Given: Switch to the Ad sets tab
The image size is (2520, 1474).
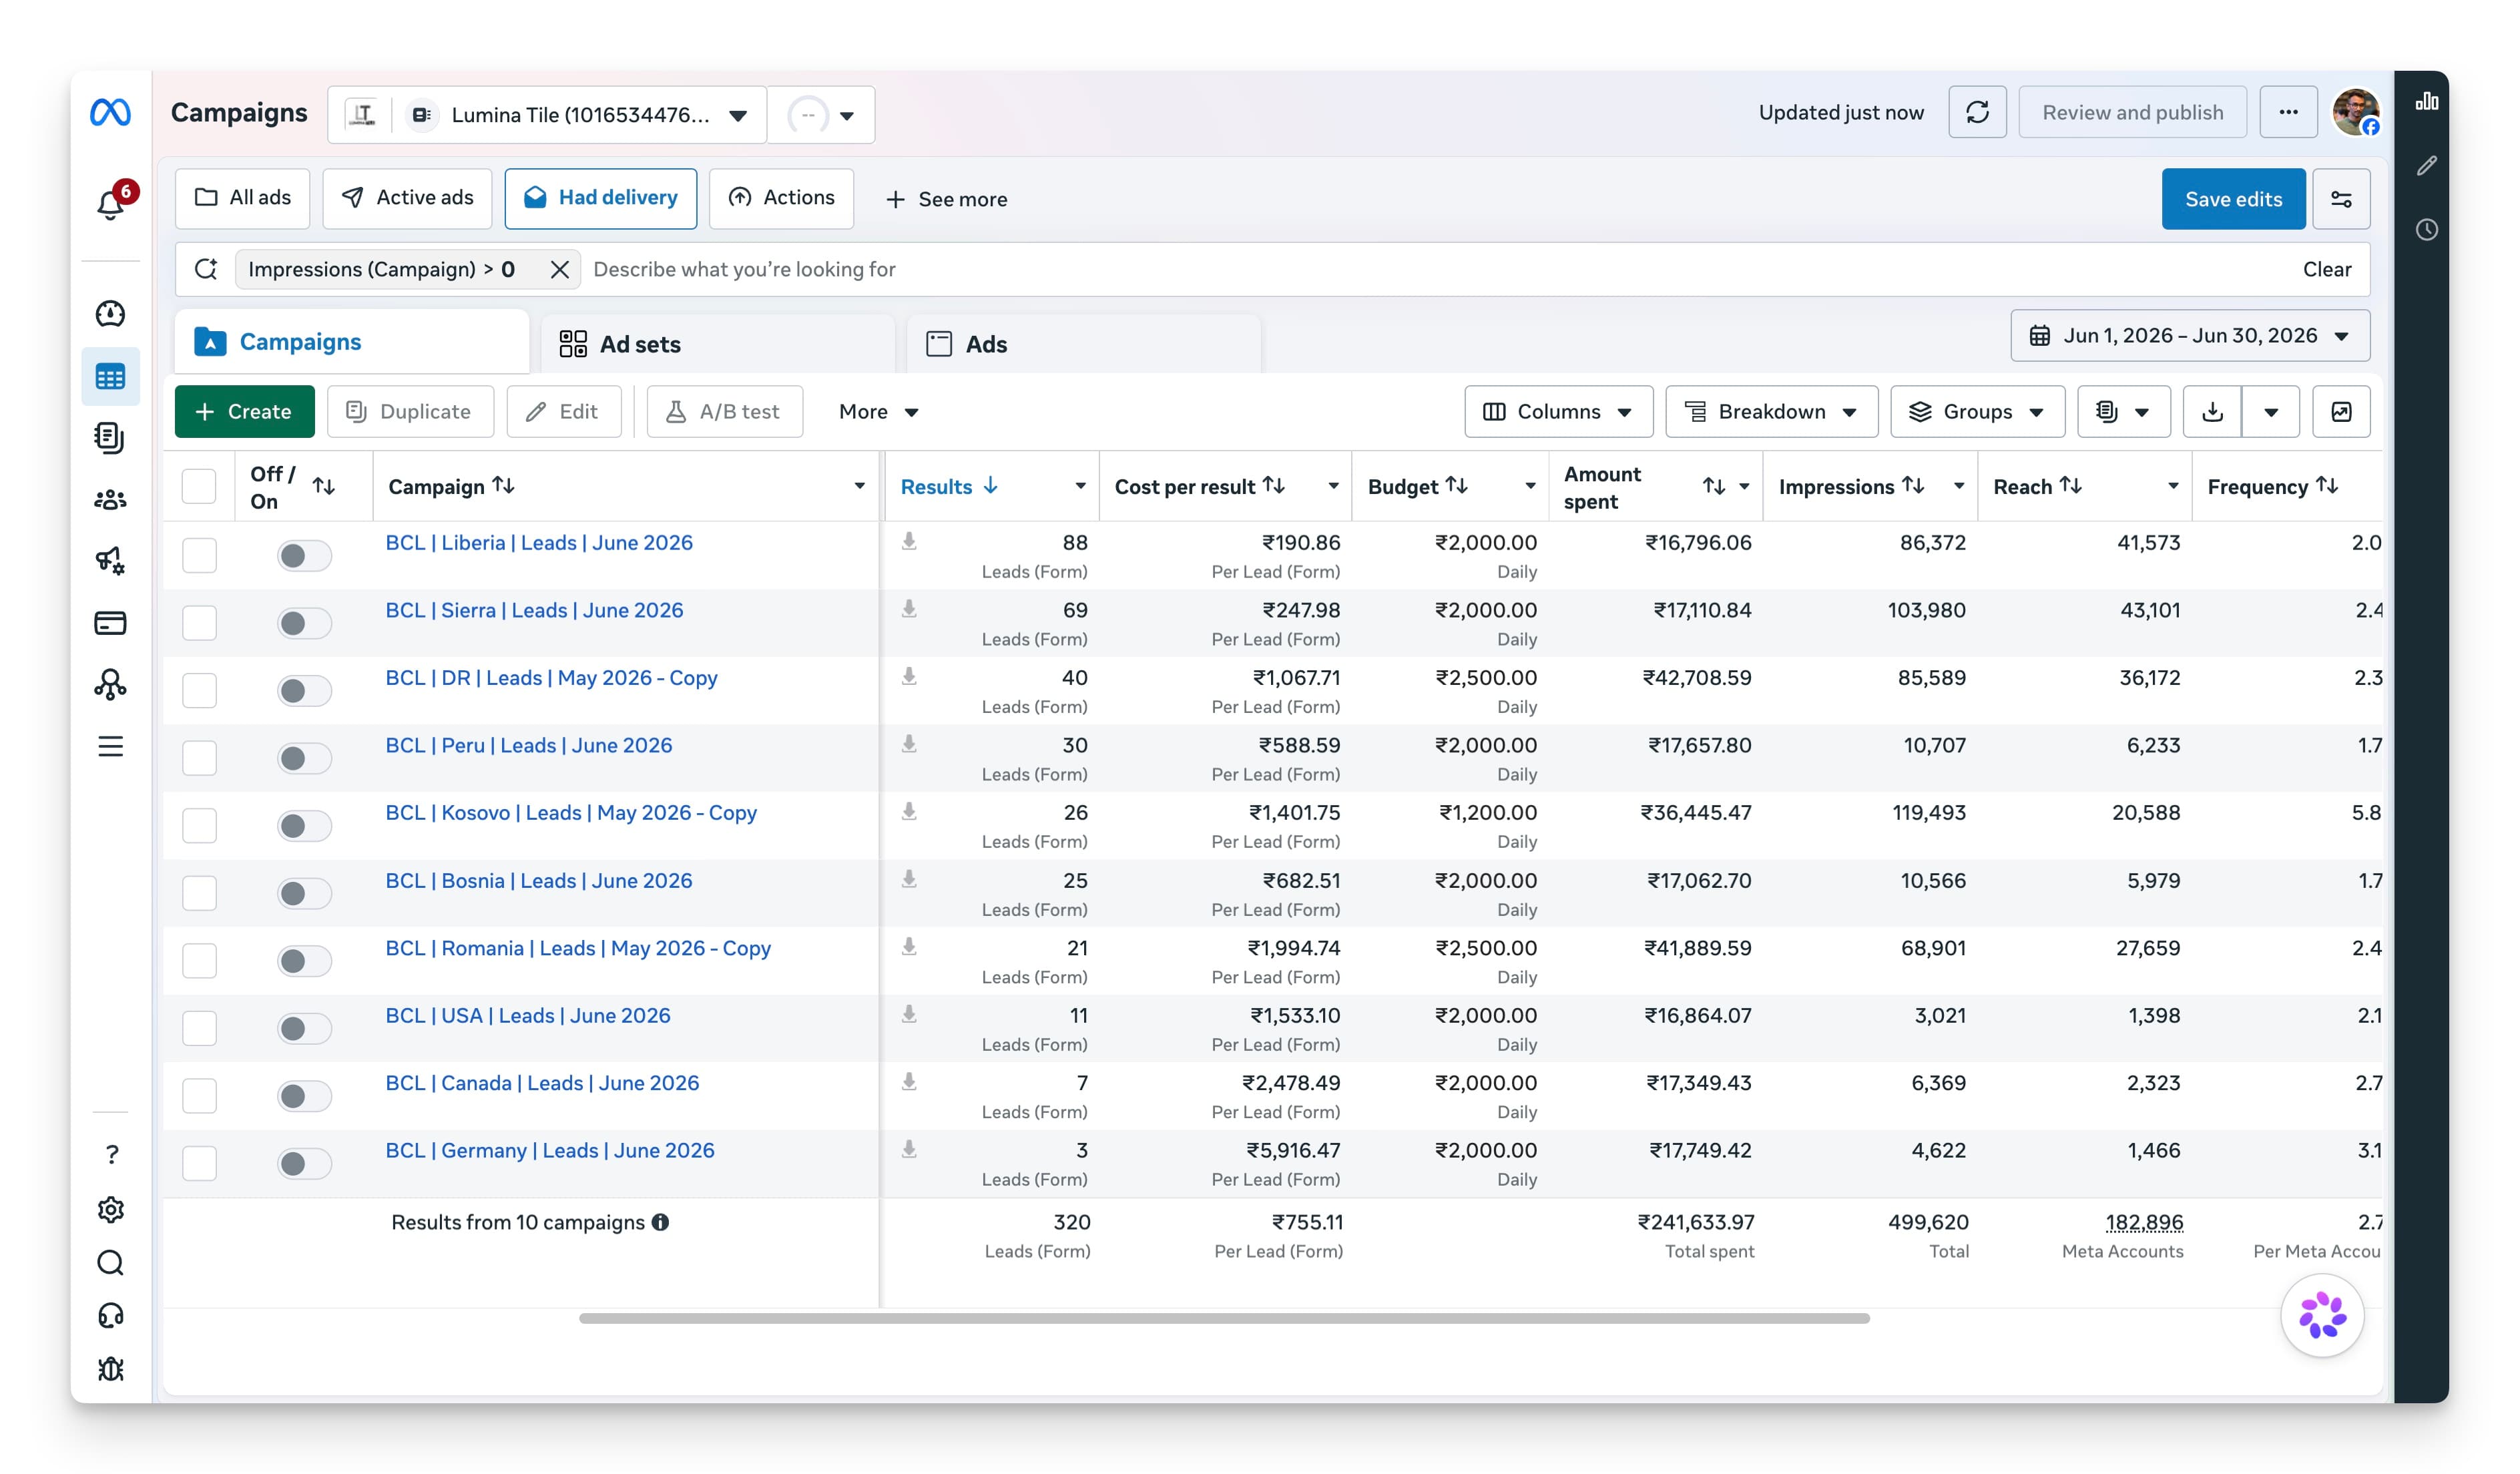Looking at the screenshot, I should tap(718, 344).
